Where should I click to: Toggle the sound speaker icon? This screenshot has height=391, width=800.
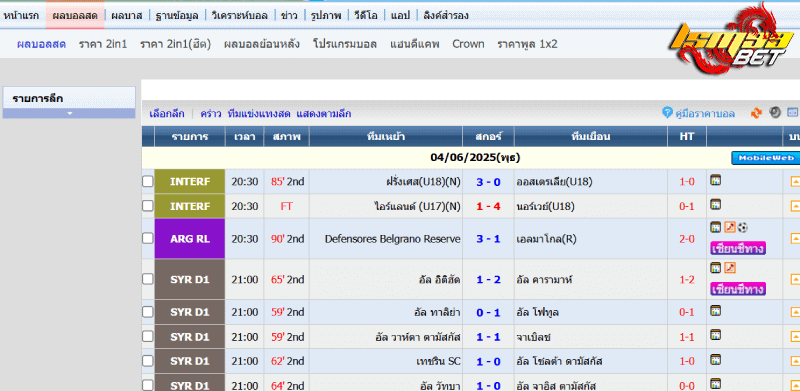775,112
